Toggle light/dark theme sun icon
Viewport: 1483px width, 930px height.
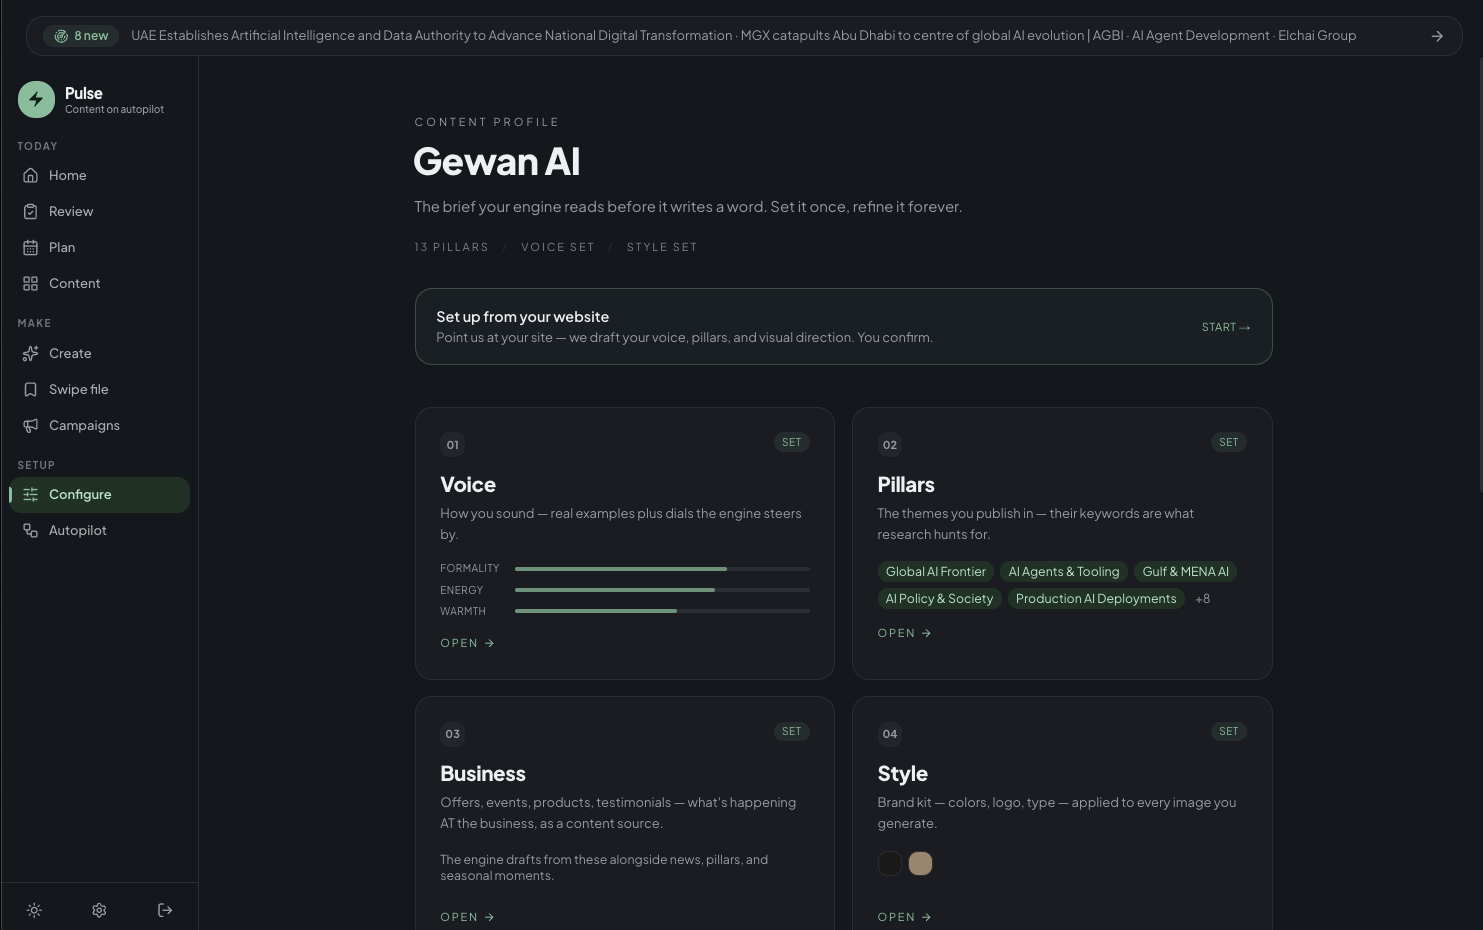[34, 910]
